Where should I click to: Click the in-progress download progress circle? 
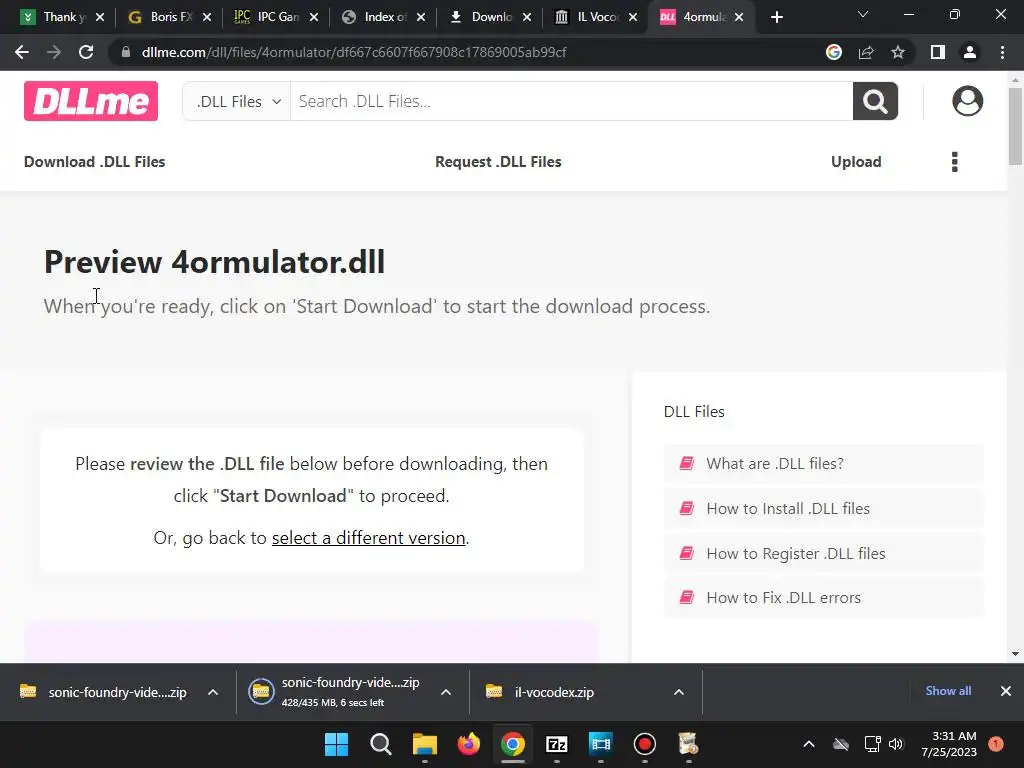(x=261, y=692)
